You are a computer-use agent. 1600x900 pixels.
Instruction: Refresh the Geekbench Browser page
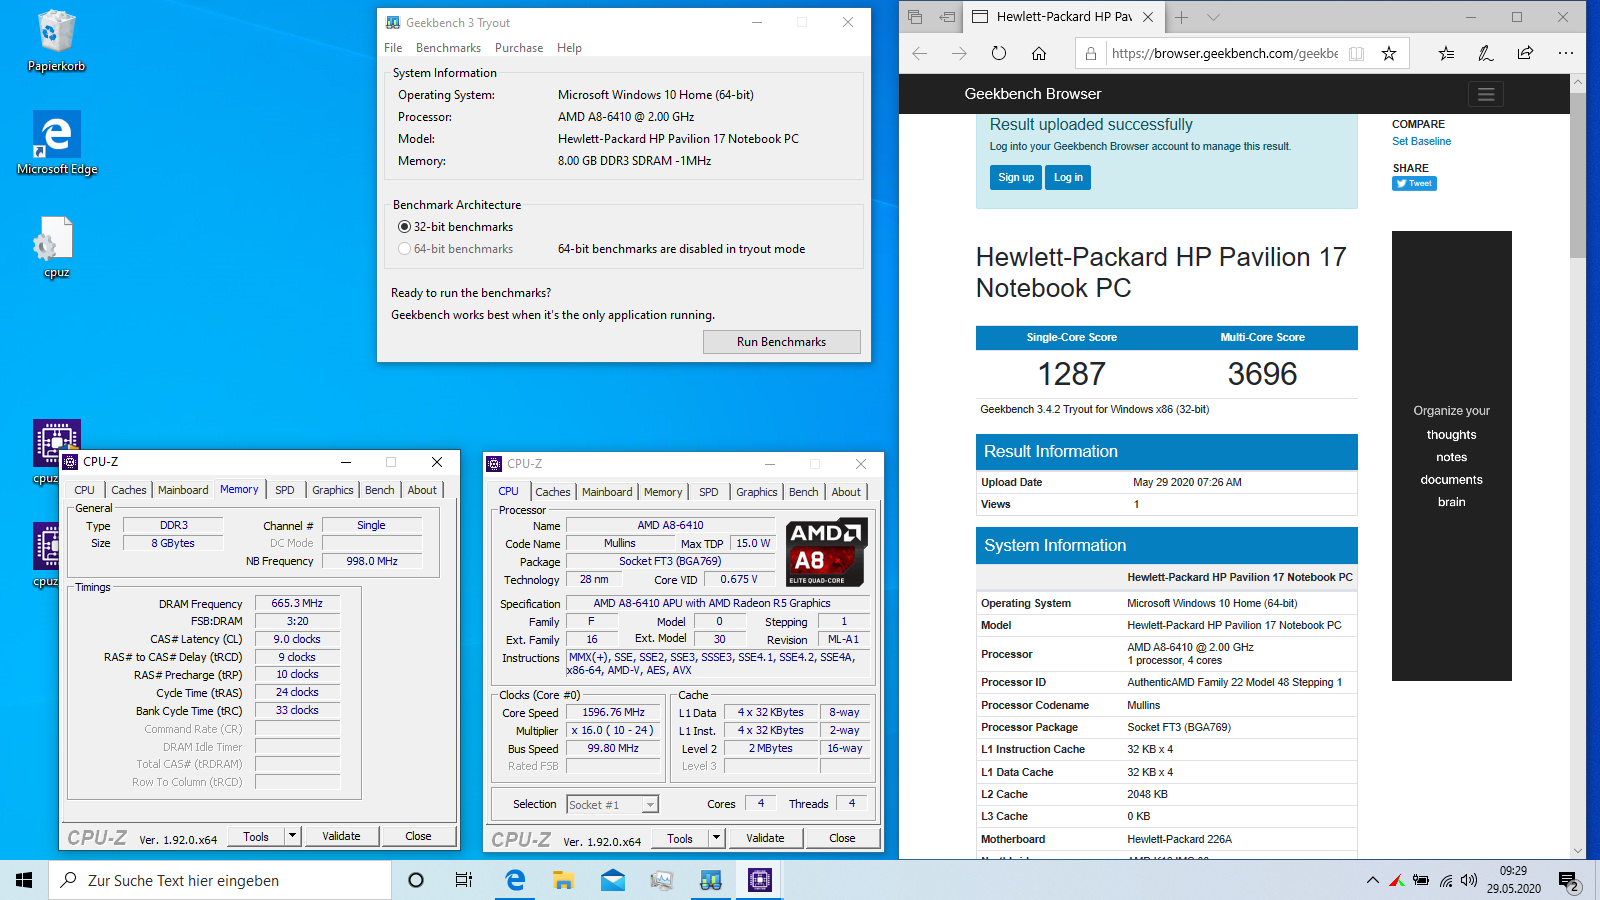(x=999, y=54)
